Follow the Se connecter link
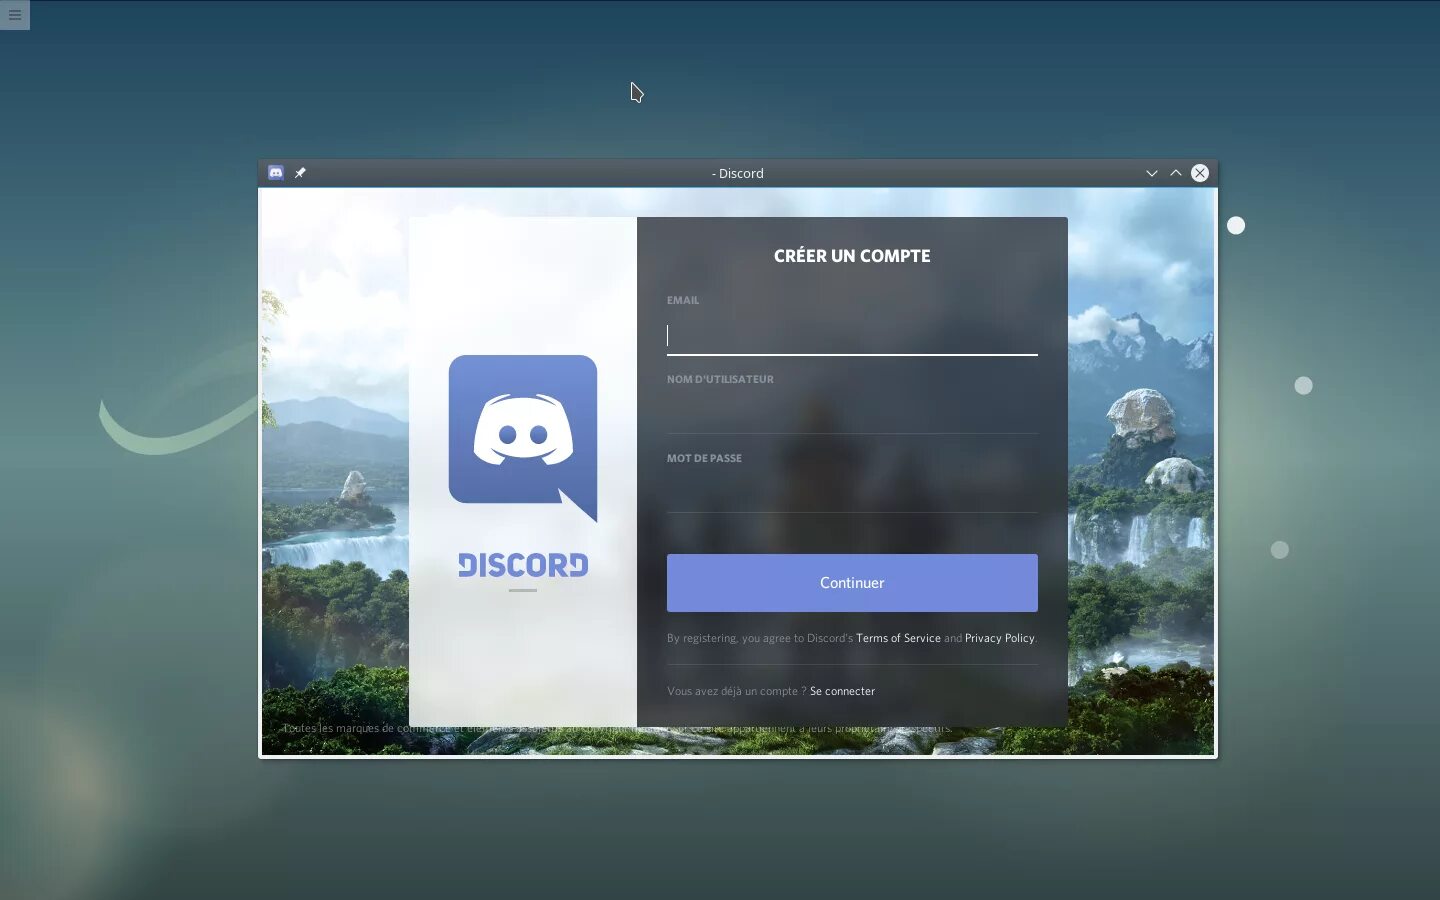Screen dimensions: 1440x900 coord(842,691)
